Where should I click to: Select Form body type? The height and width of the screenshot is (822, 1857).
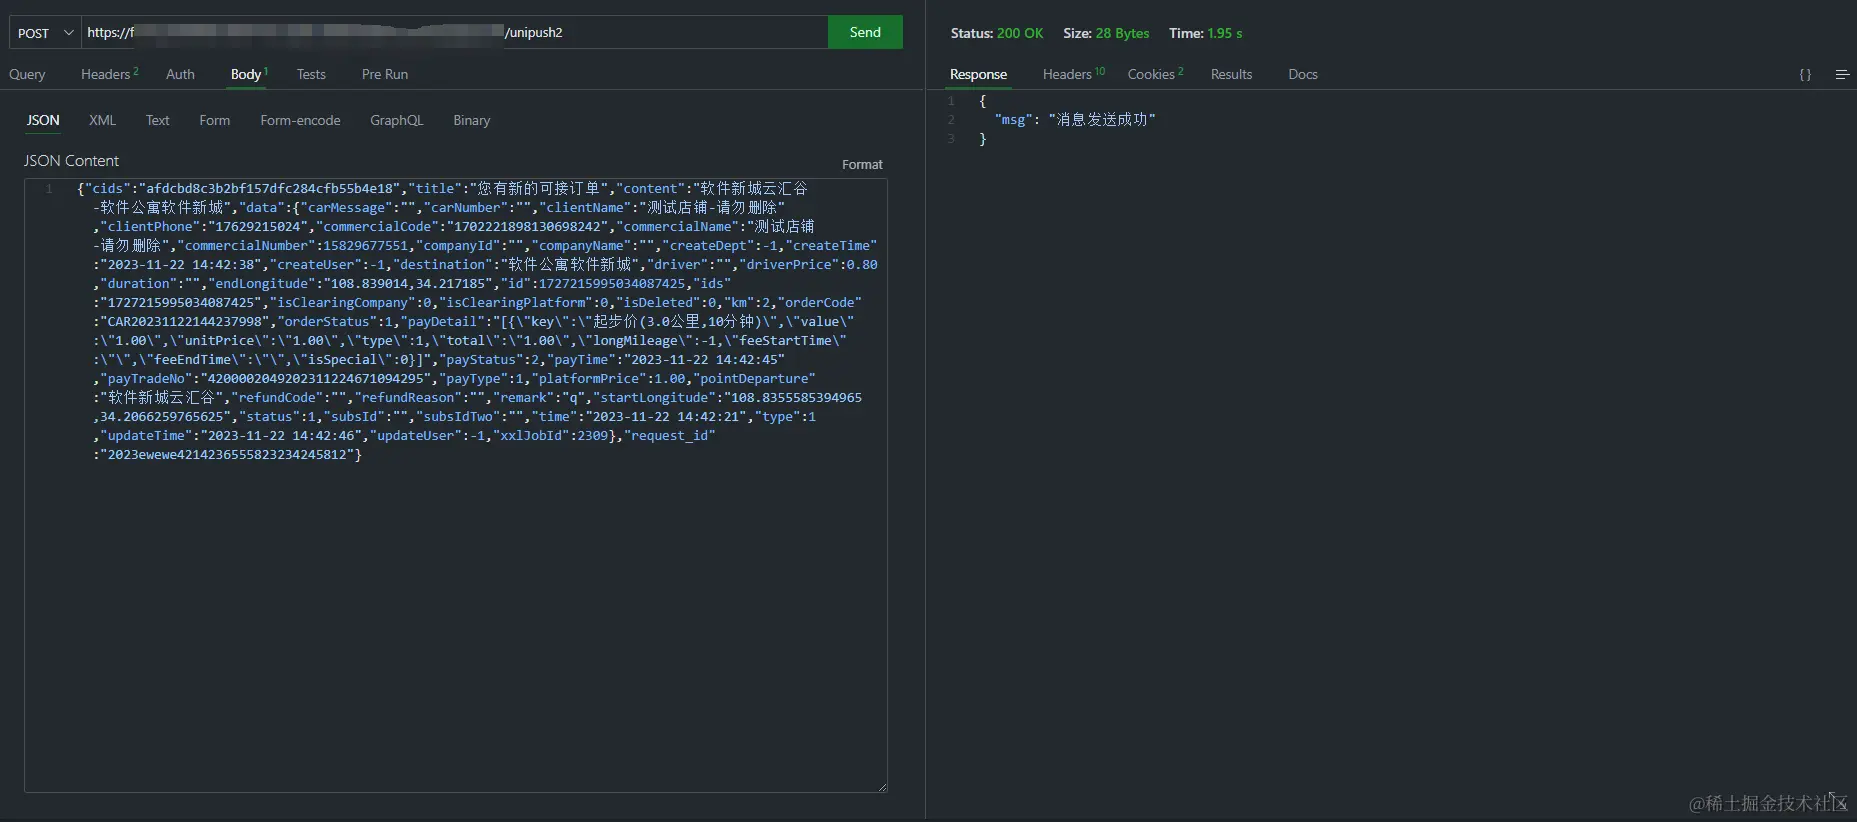click(x=214, y=120)
